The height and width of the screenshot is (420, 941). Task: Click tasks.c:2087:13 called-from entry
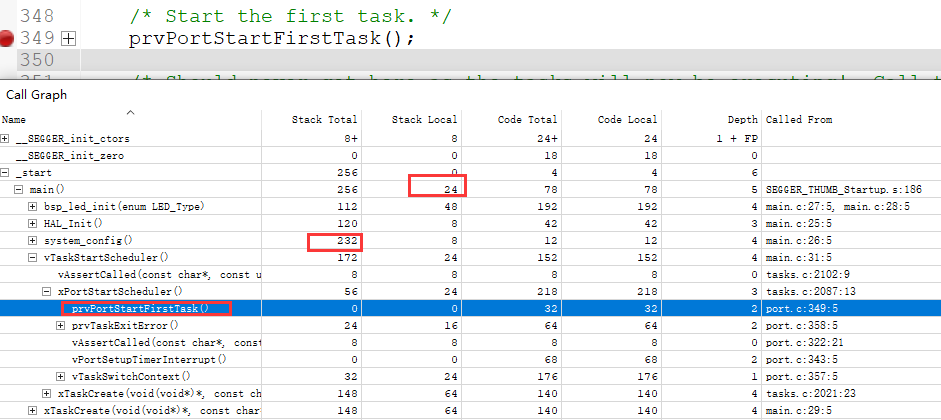[x=807, y=292]
